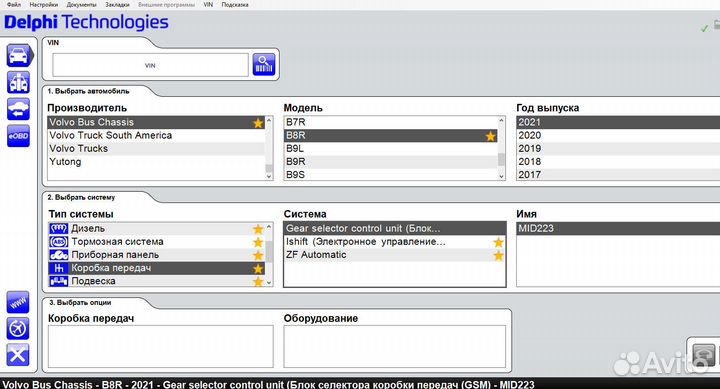Image resolution: width=720 pixels, height=389 pixels.
Task: Select production year 2020
Action: (x=618, y=135)
